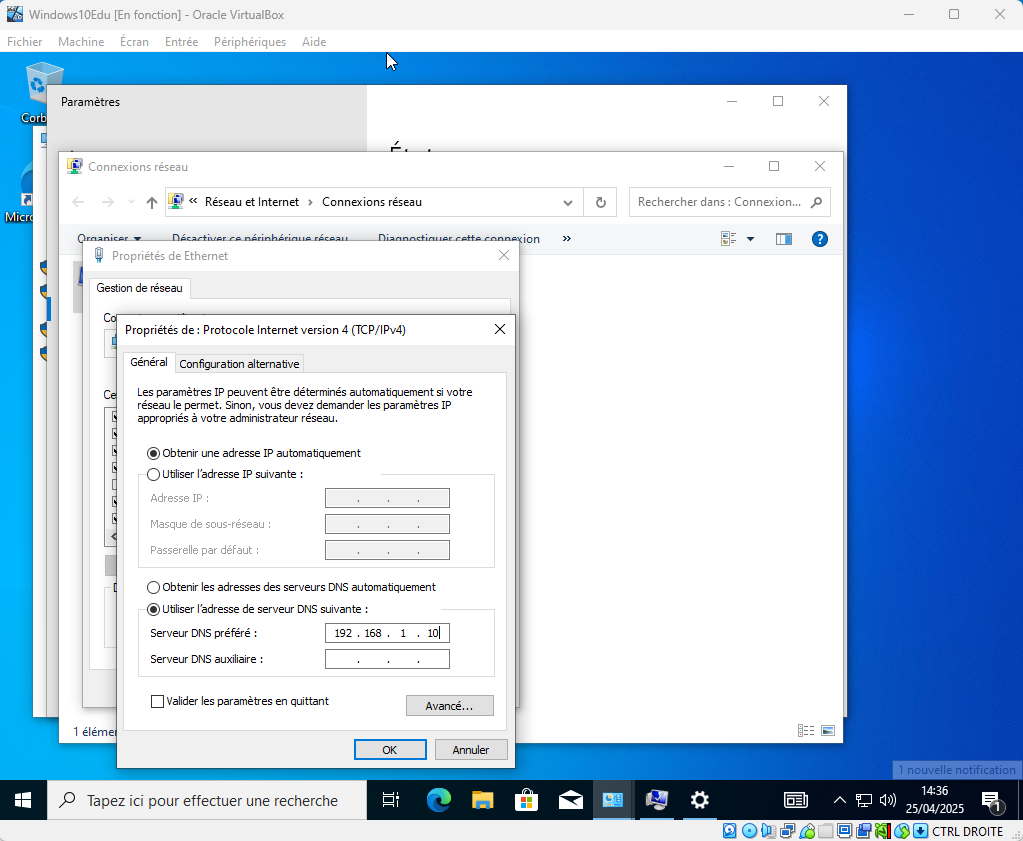The width and height of the screenshot is (1023, 841).
Task: Open the view options dropdown arrow
Action: (750, 239)
